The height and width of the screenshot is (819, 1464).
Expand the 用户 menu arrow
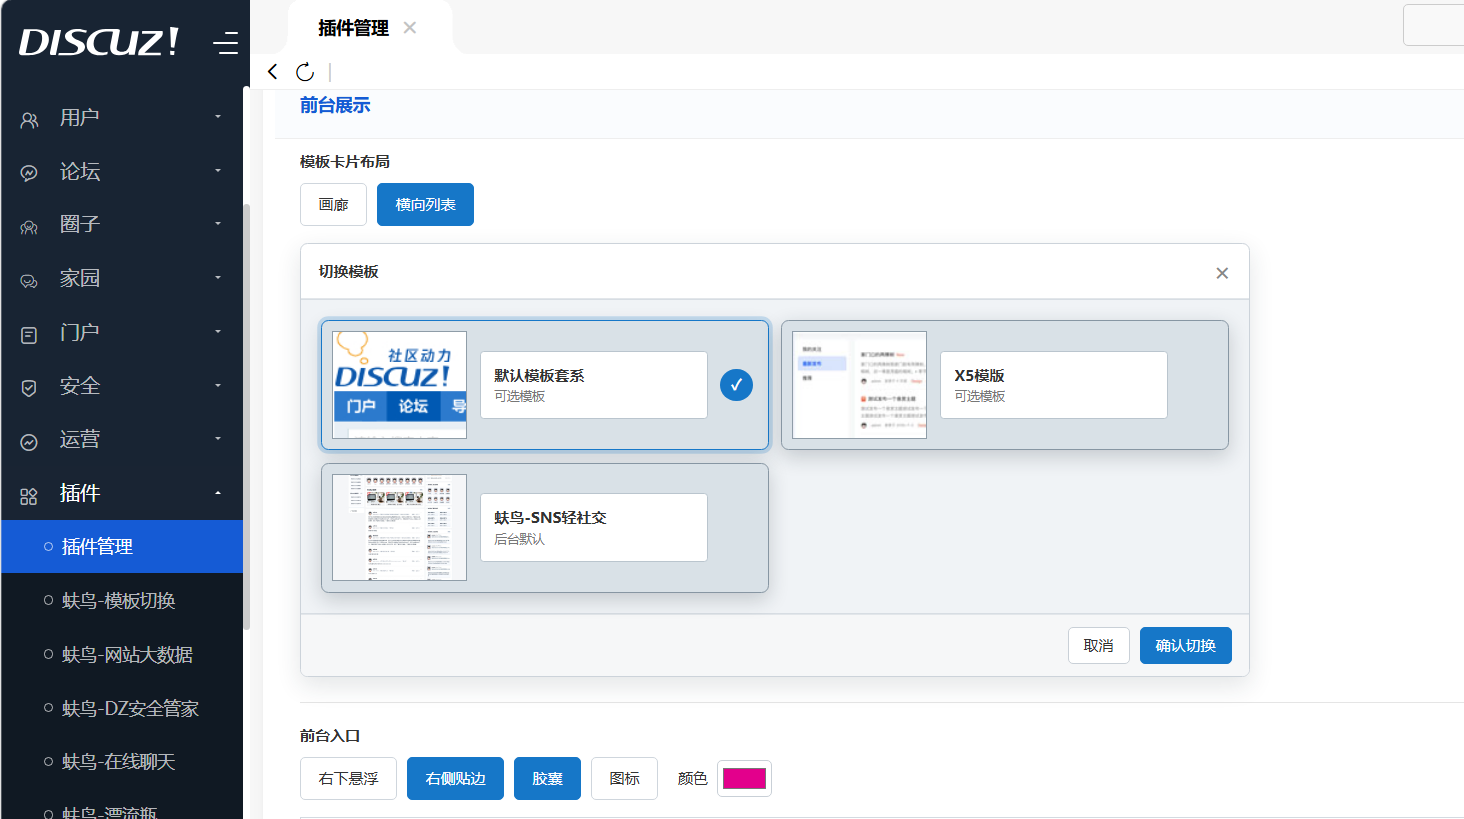(218, 117)
